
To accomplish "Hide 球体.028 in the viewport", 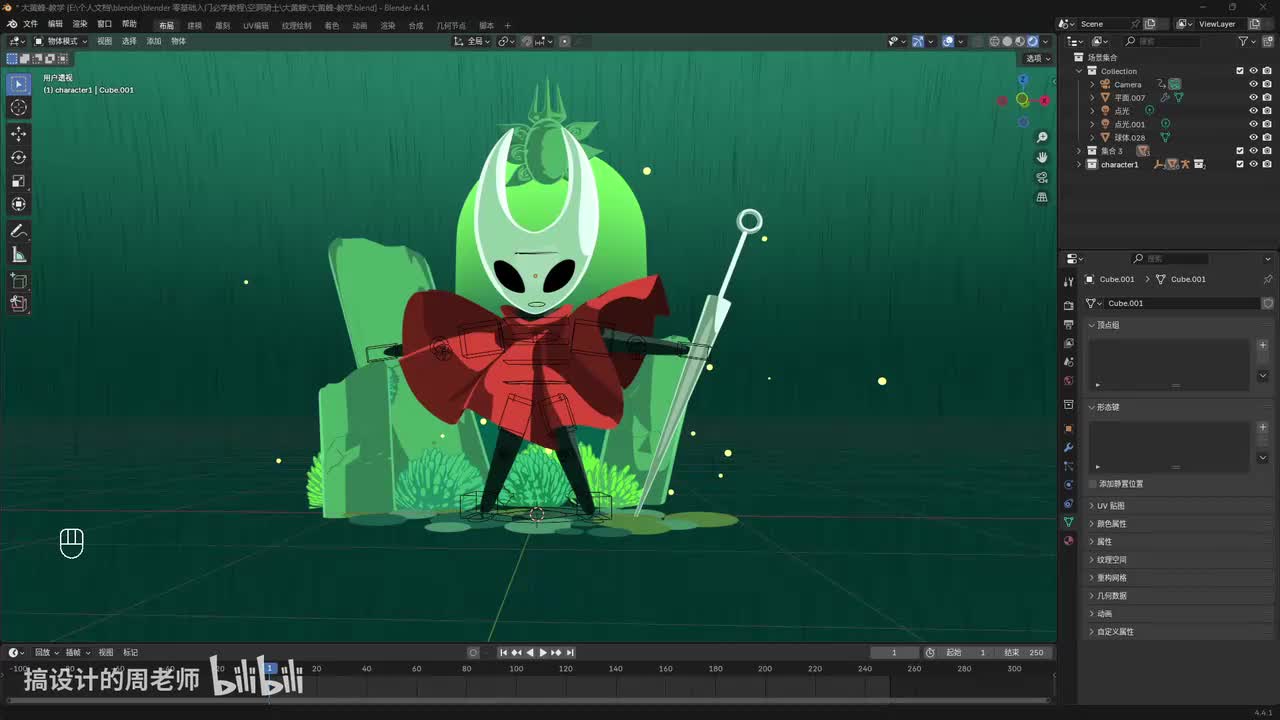I will pyautogui.click(x=1253, y=138).
